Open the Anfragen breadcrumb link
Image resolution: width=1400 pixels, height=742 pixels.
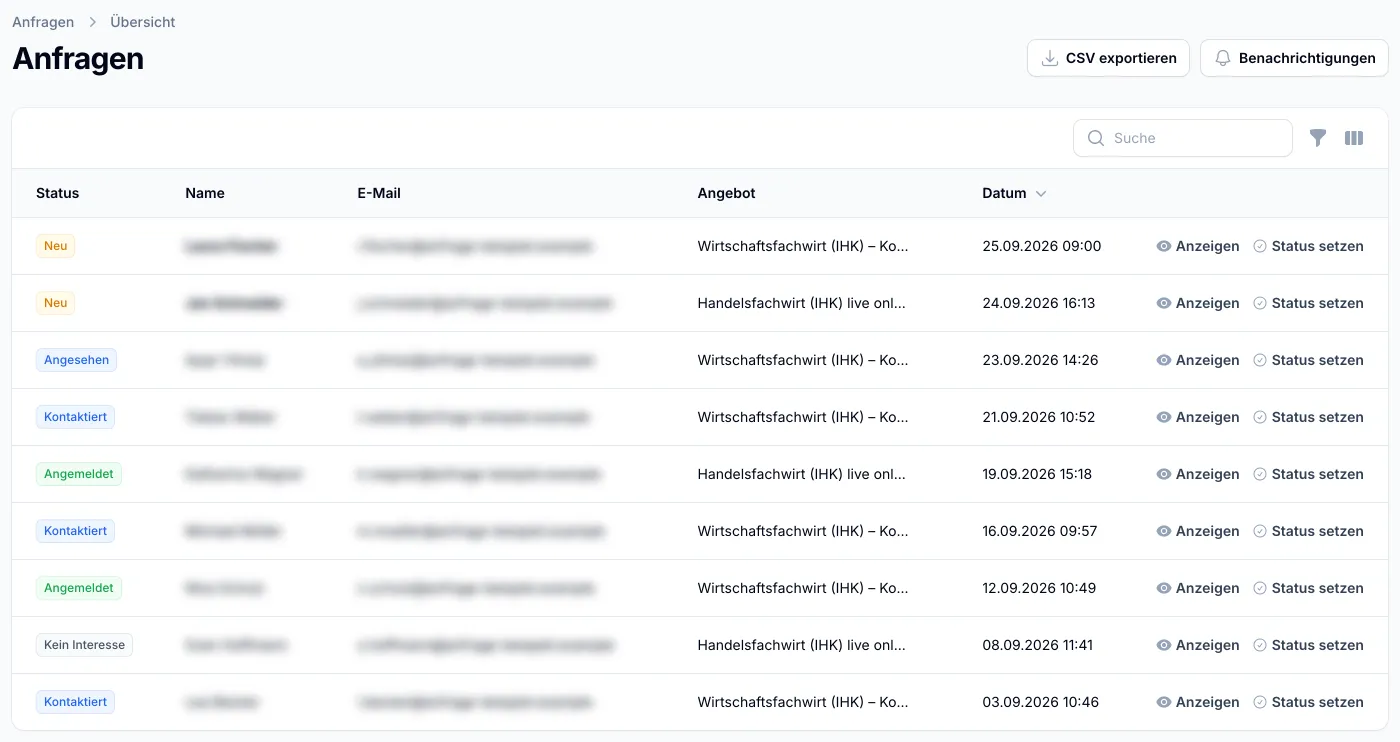(x=43, y=22)
